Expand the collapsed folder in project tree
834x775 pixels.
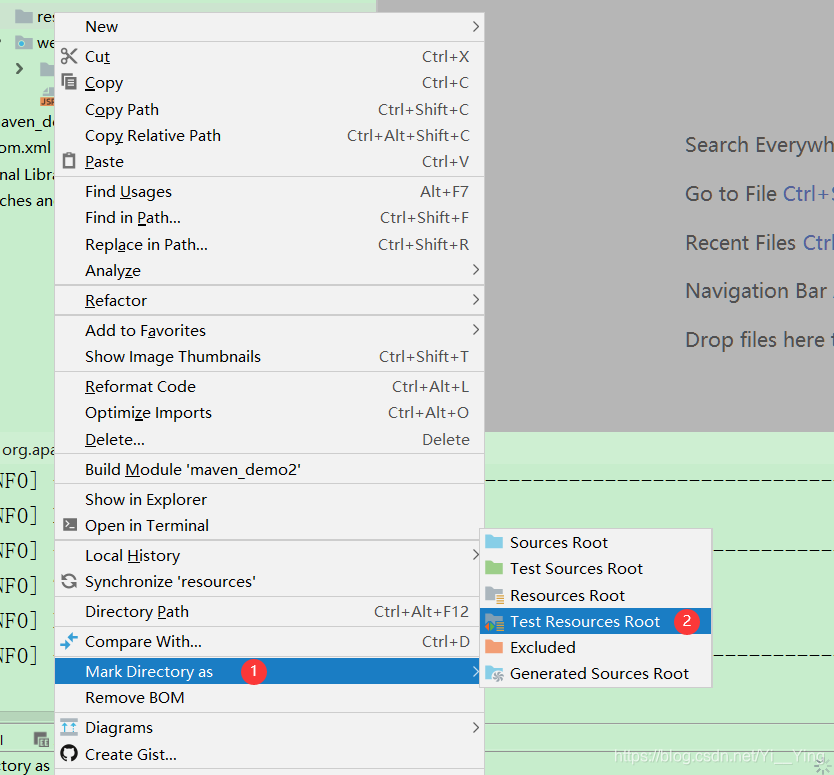click(x=20, y=69)
